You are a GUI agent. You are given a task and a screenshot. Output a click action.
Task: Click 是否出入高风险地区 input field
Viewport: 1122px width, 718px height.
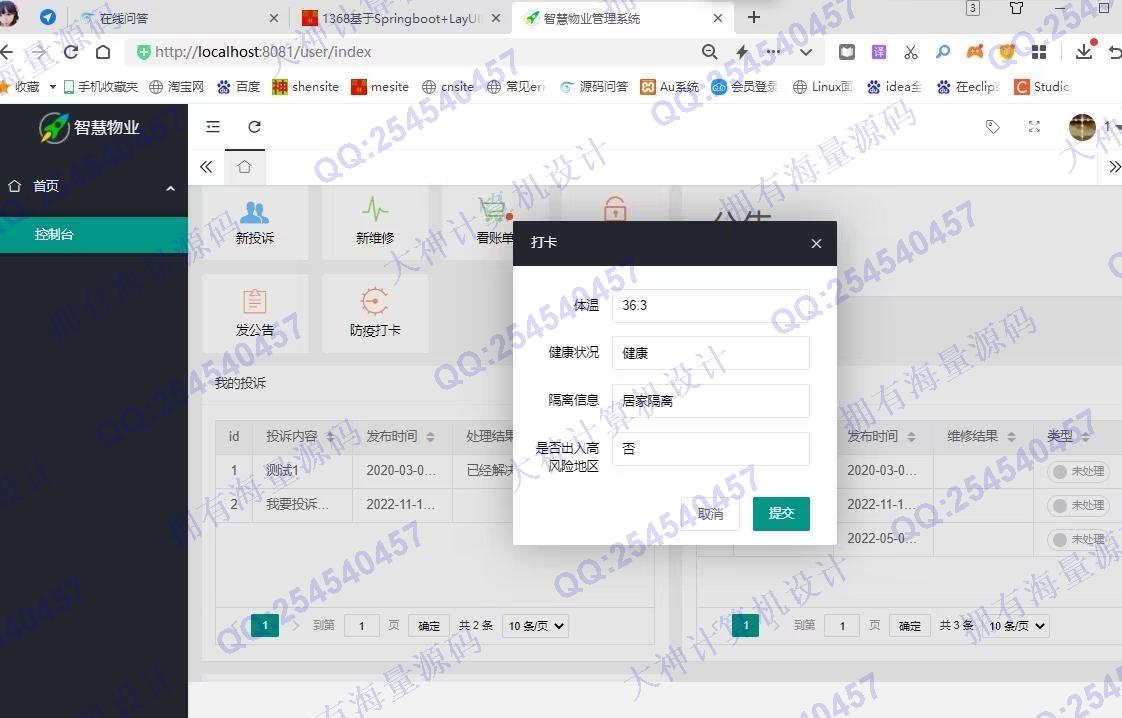tap(711, 449)
